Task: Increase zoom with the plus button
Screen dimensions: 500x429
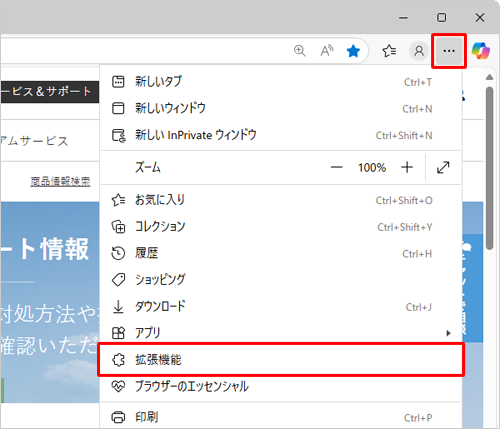Action: [407, 167]
